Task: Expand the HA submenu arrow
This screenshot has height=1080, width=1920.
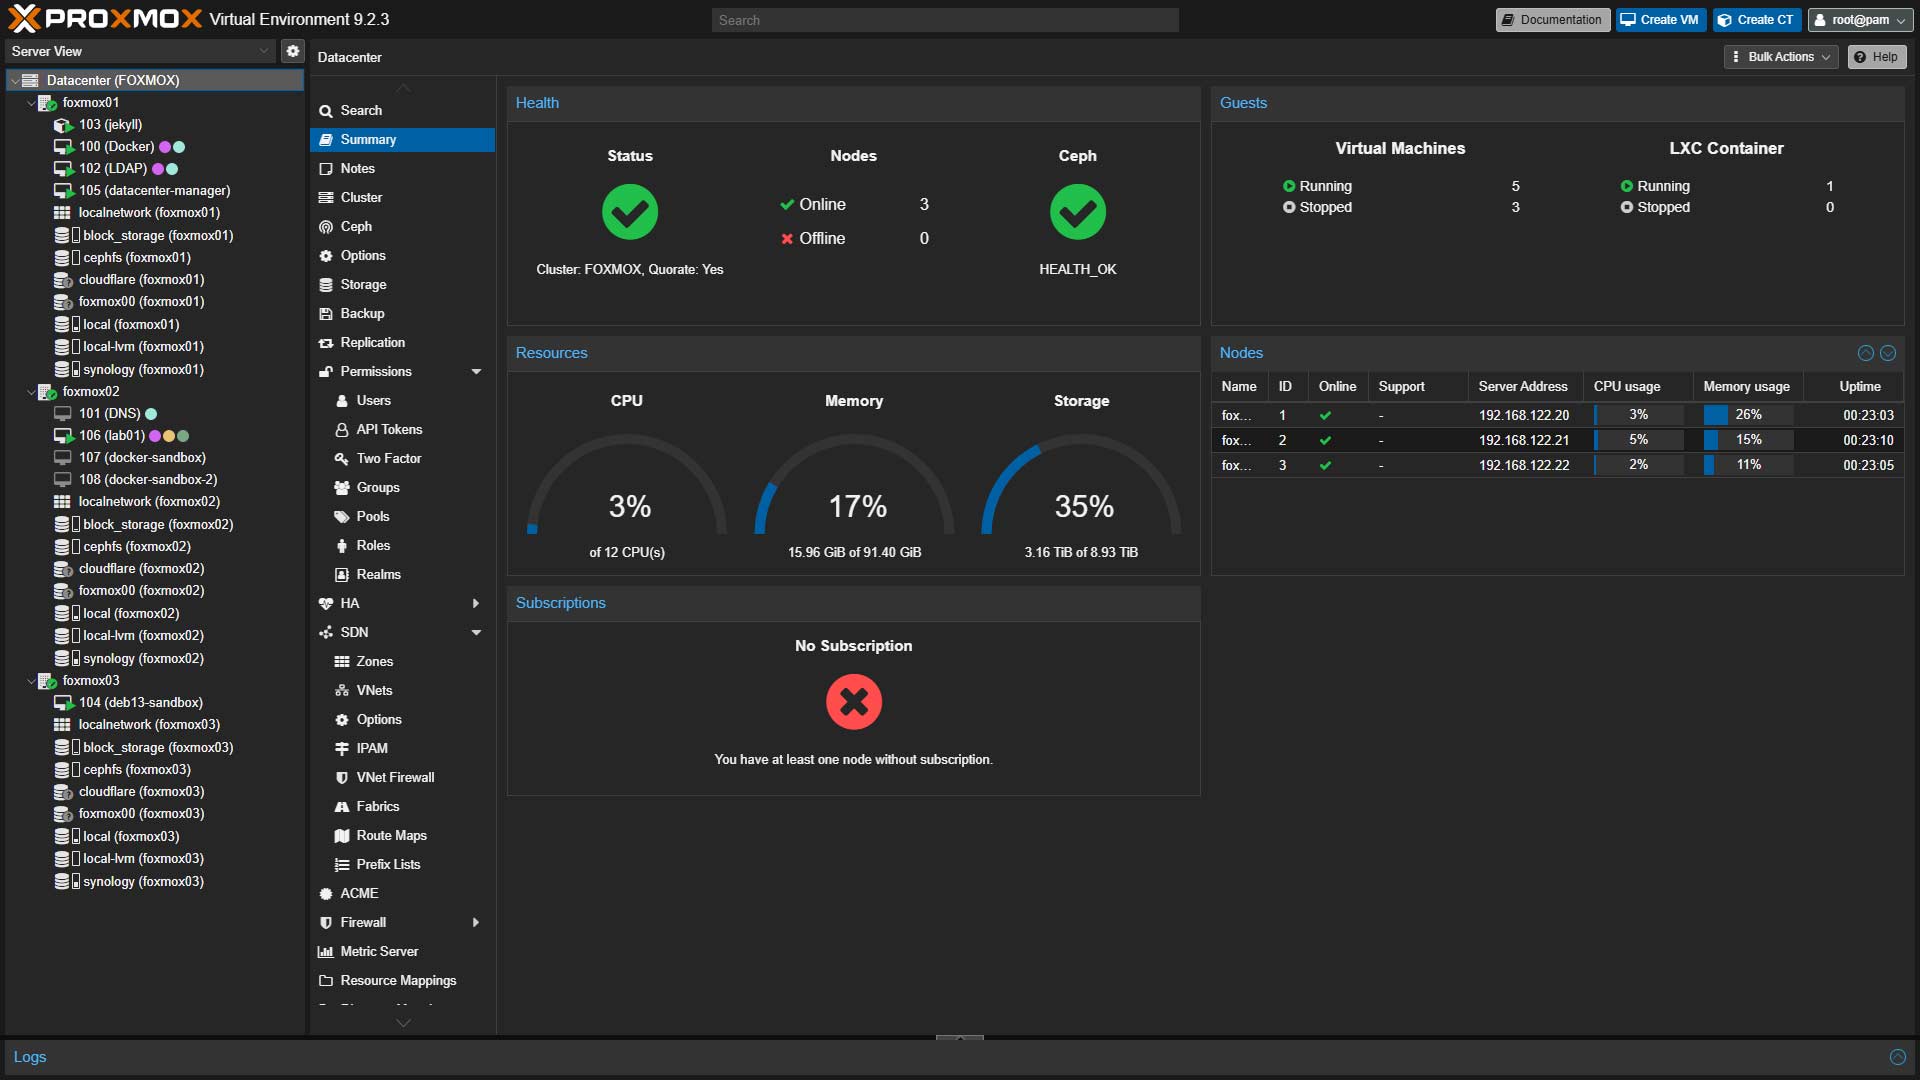Action: (x=476, y=604)
